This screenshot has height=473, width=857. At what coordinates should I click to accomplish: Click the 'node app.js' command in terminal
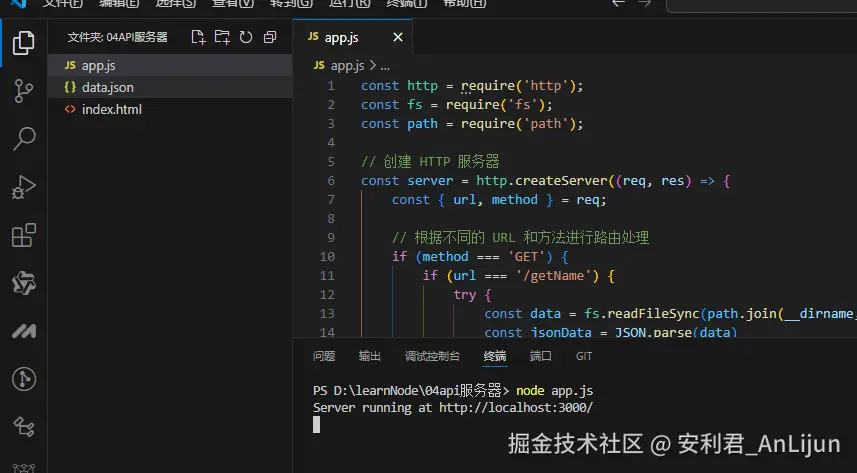click(554, 390)
